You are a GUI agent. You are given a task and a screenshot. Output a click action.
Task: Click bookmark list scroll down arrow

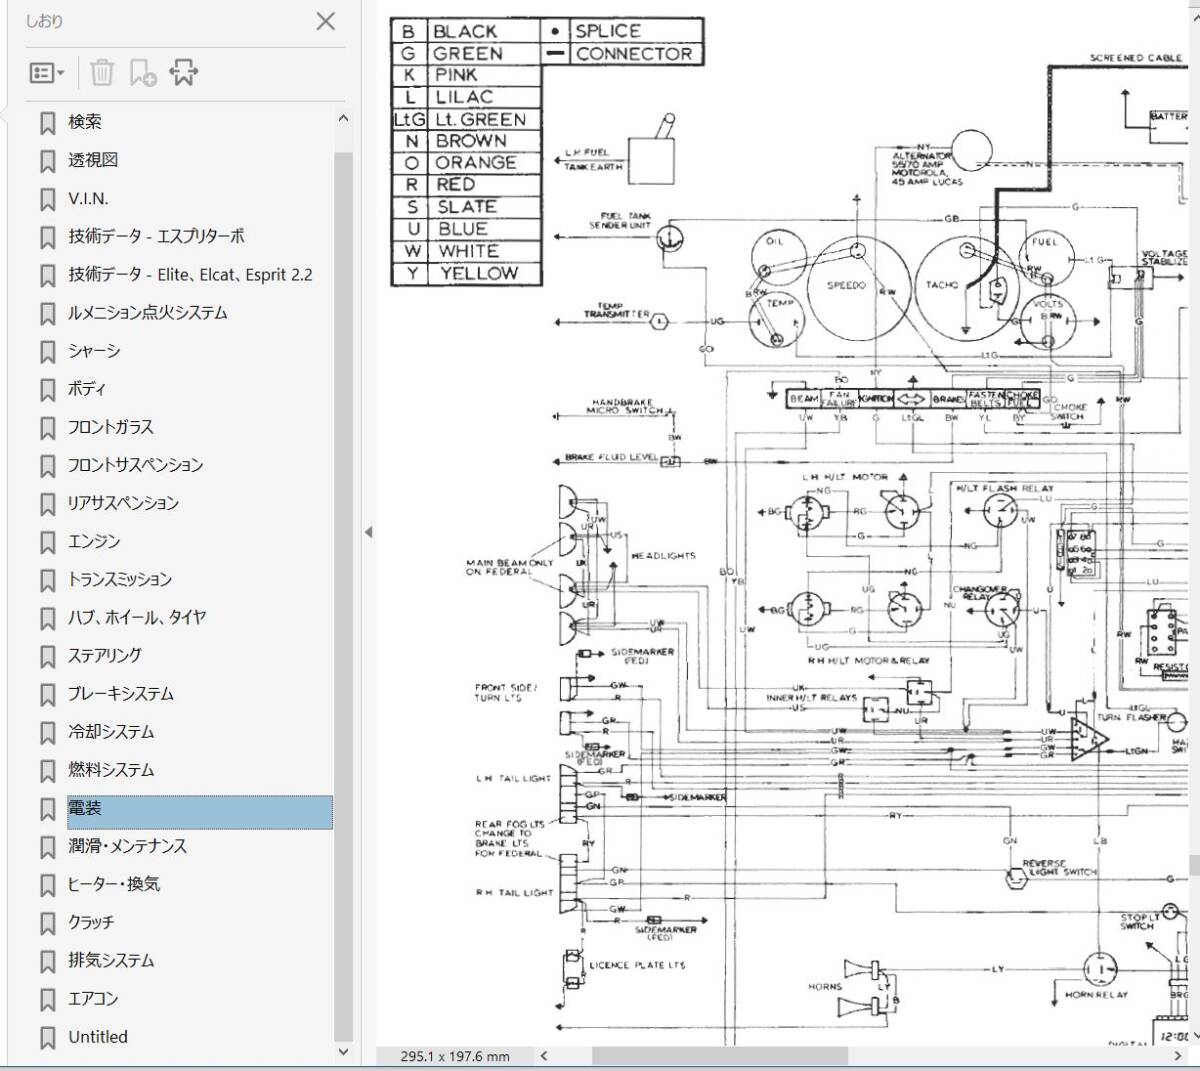click(x=344, y=1052)
